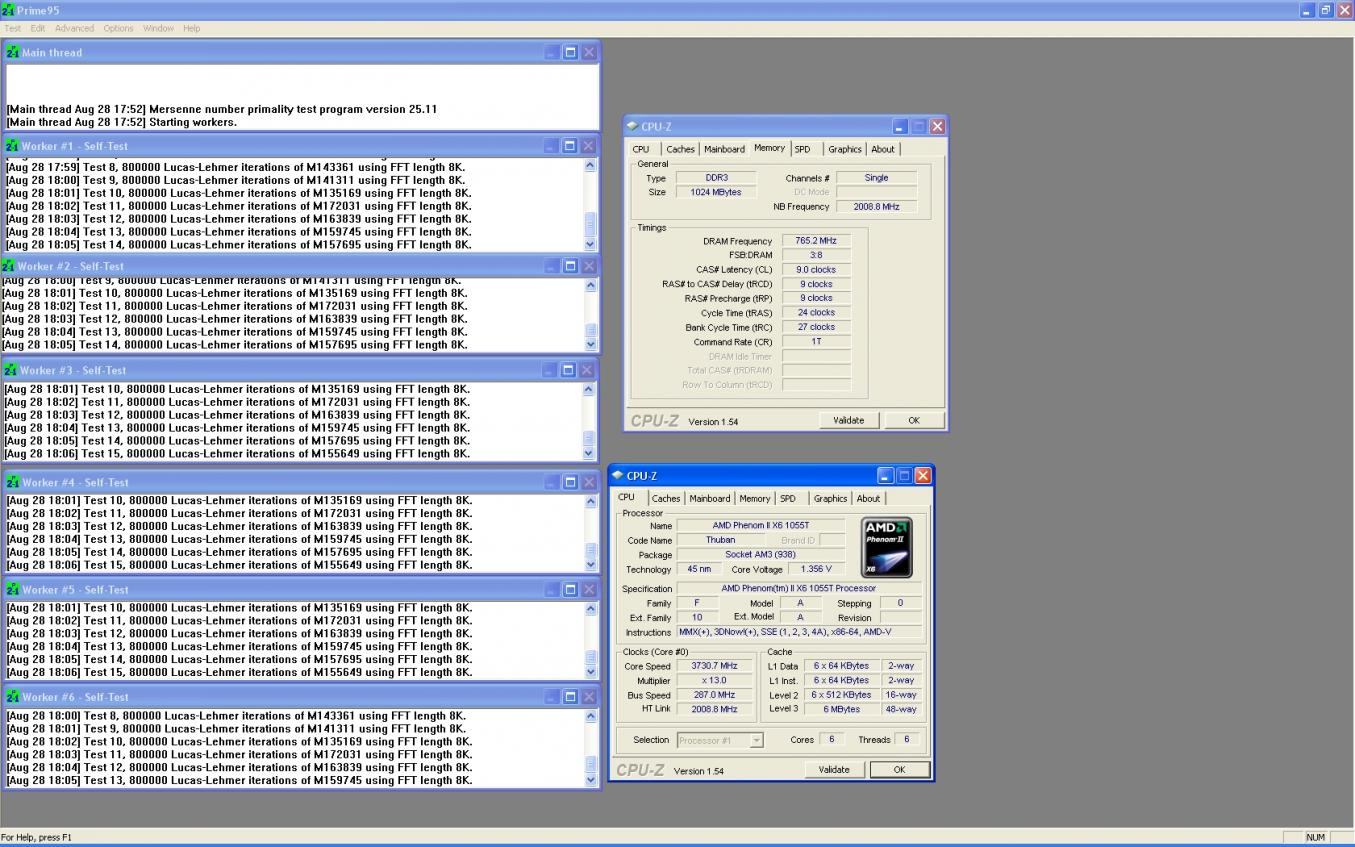
Task: Click OK in the processor CPU-Z window
Action: click(899, 769)
